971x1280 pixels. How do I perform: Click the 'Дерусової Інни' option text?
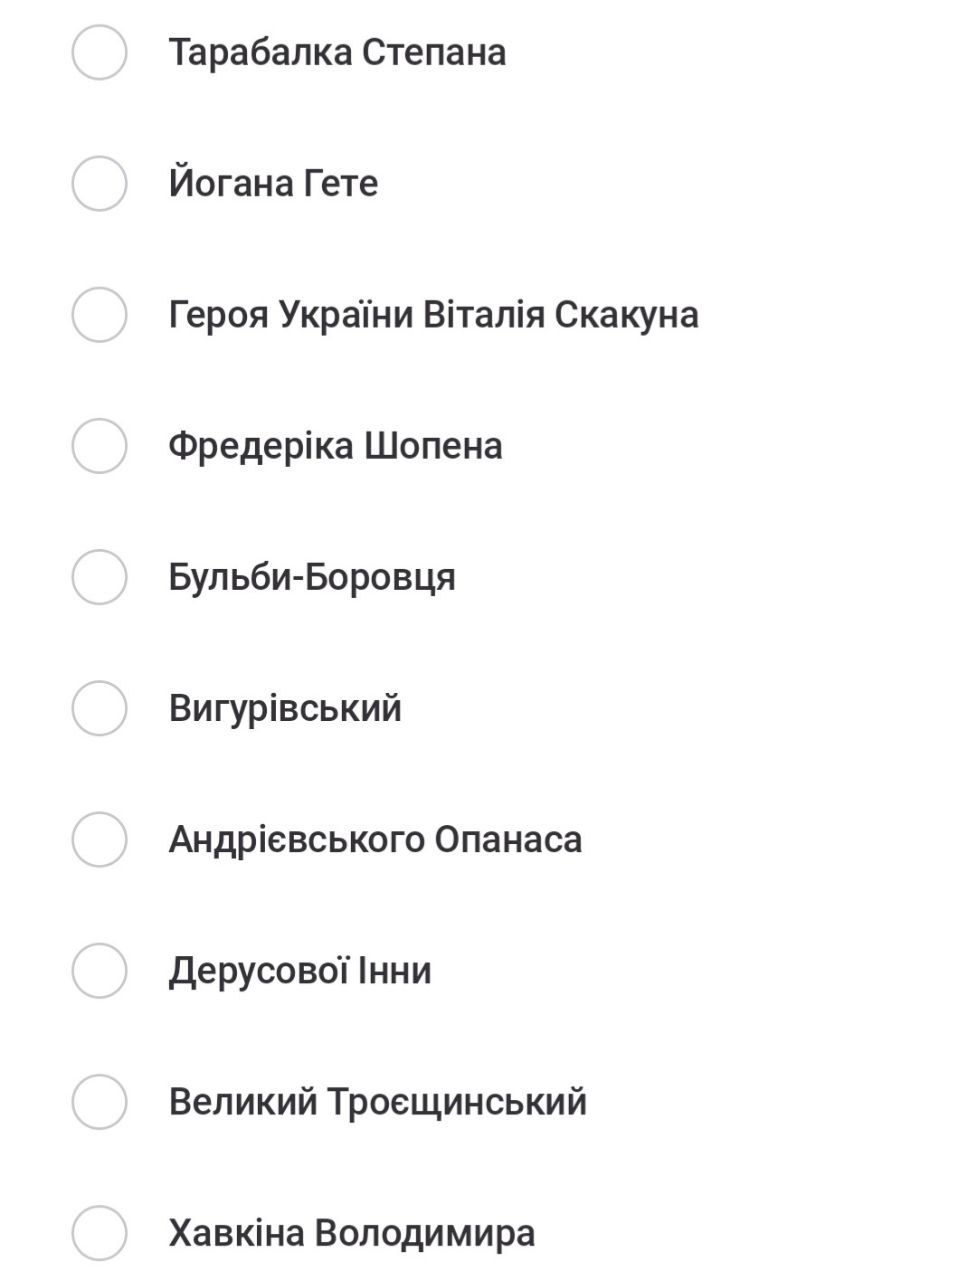300,970
